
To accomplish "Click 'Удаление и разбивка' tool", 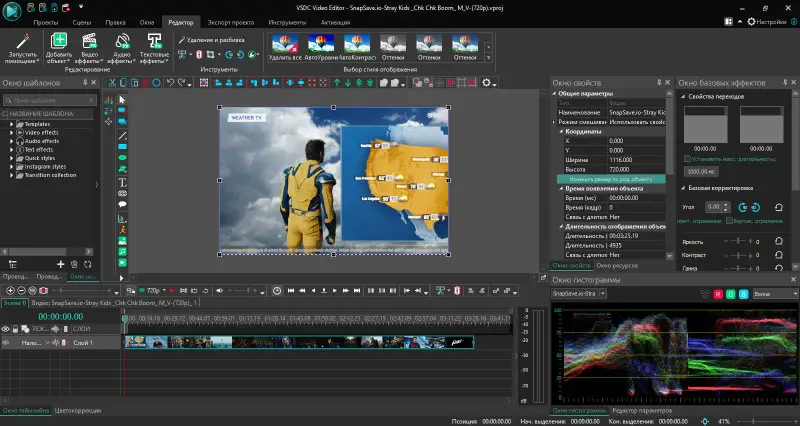I will click(211, 40).
